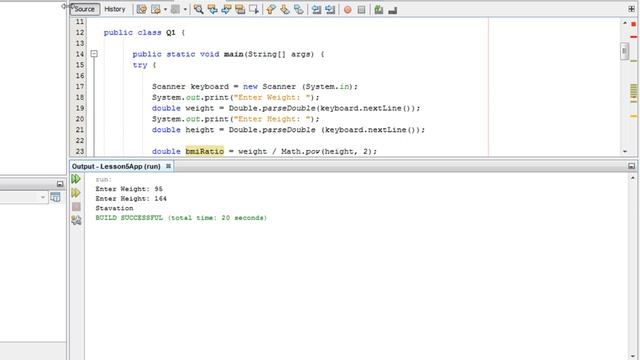Open the left panel combo box dropdown

click(43, 198)
